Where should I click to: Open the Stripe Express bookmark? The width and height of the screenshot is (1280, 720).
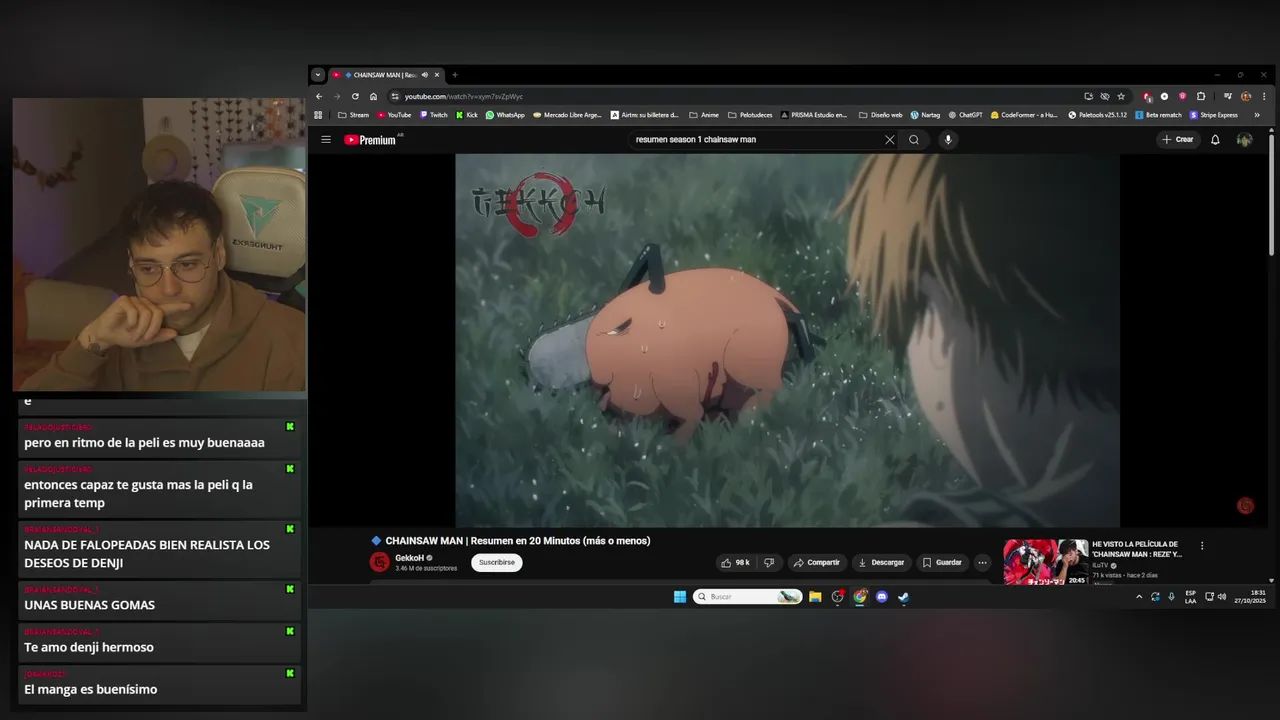point(1213,115)
